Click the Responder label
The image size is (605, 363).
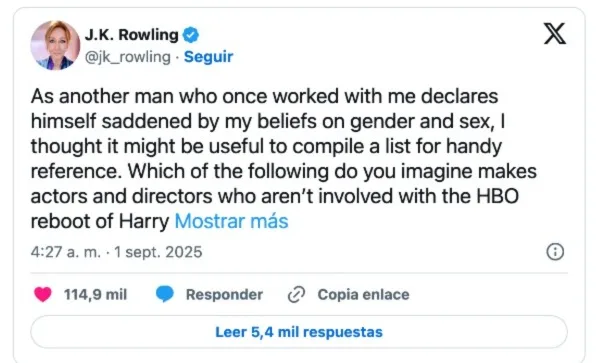tap(224, 294)
